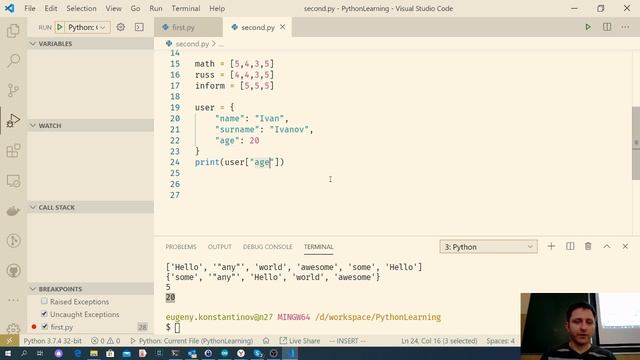Screen dimensions: 640x360
Task: Open Microsoft Store from taskbar
Action: pyautogui.click(x=110, y=353)
